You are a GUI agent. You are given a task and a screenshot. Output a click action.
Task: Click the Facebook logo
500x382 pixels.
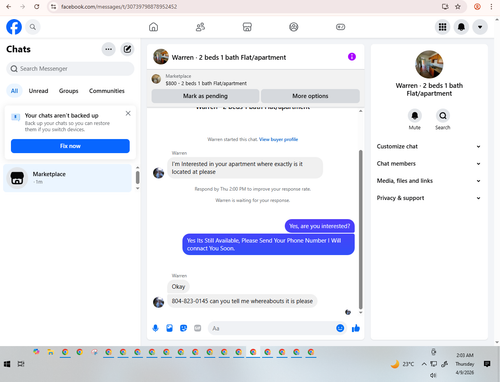point(14,27)
